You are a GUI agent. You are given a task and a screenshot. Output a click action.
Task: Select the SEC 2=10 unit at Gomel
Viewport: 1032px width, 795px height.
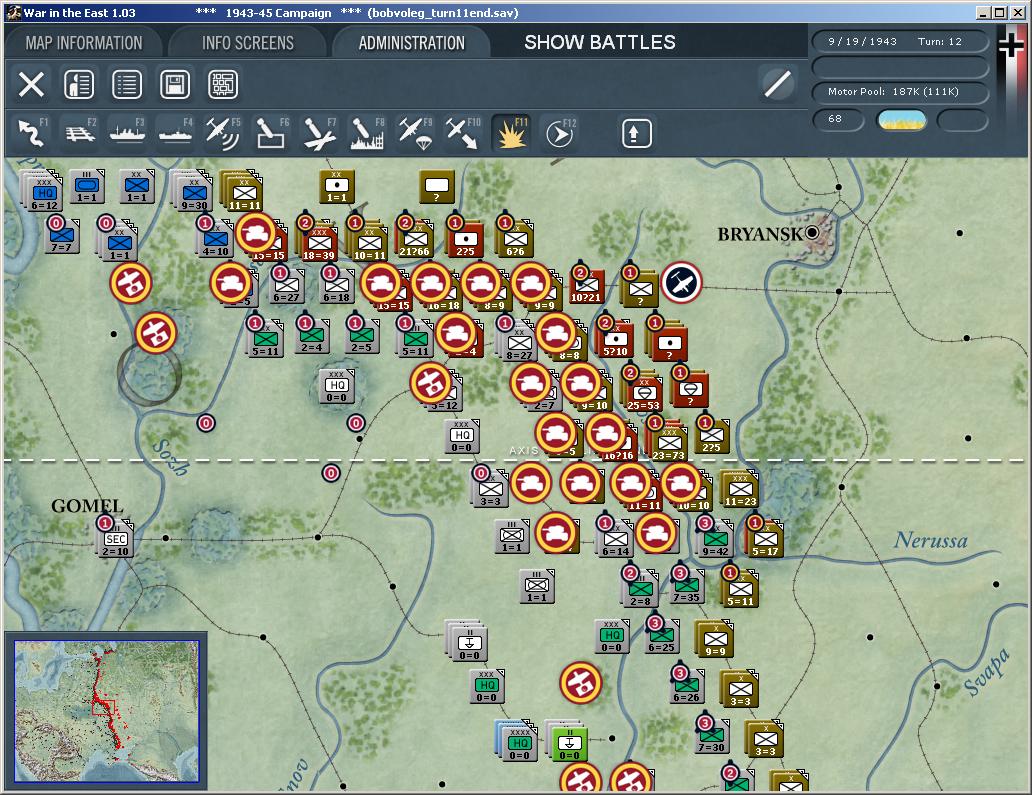(x=115, y=541)
